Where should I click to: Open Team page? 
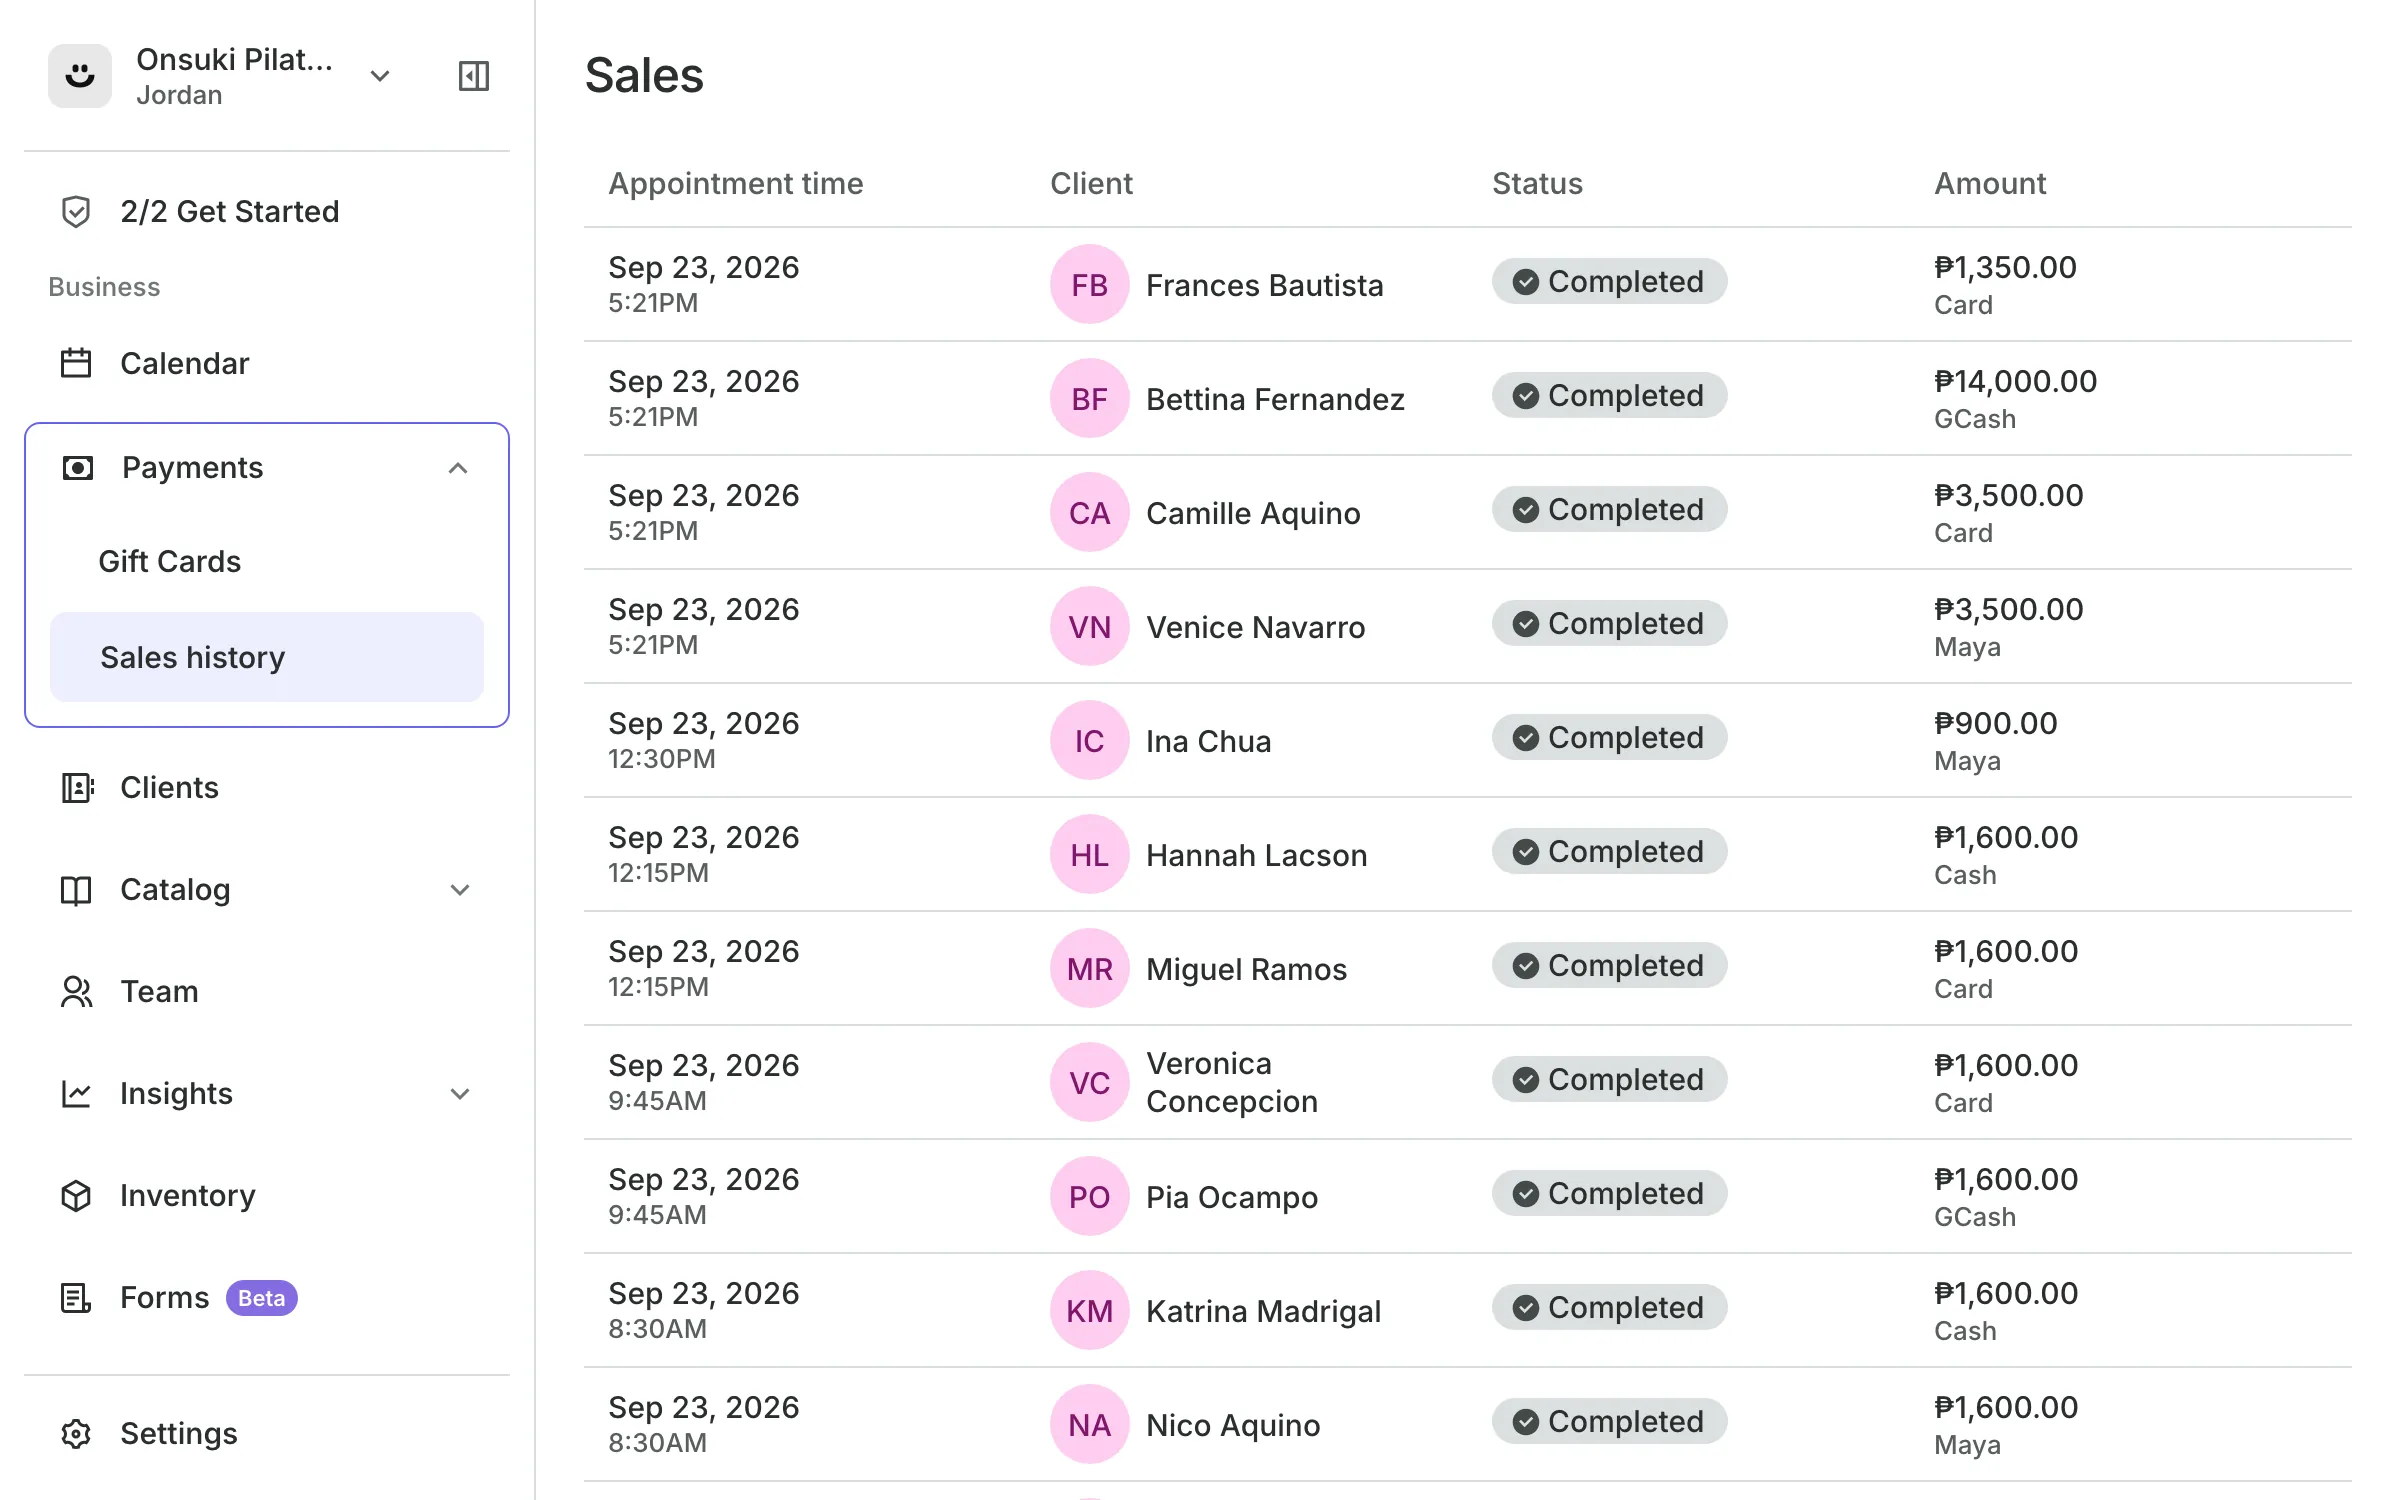pyautogui.click(x=159, y=992)
